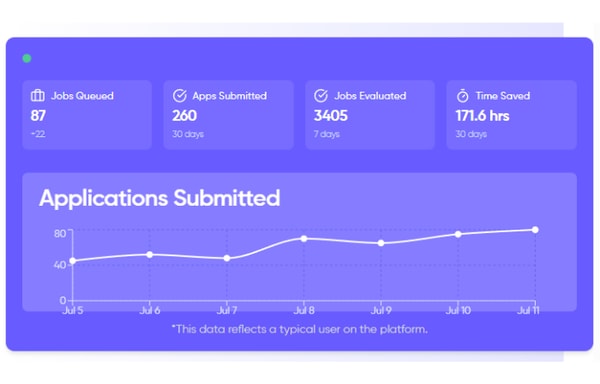Click the Jul 5 data point
Screen dimensions: 600x384
[73, 261]
